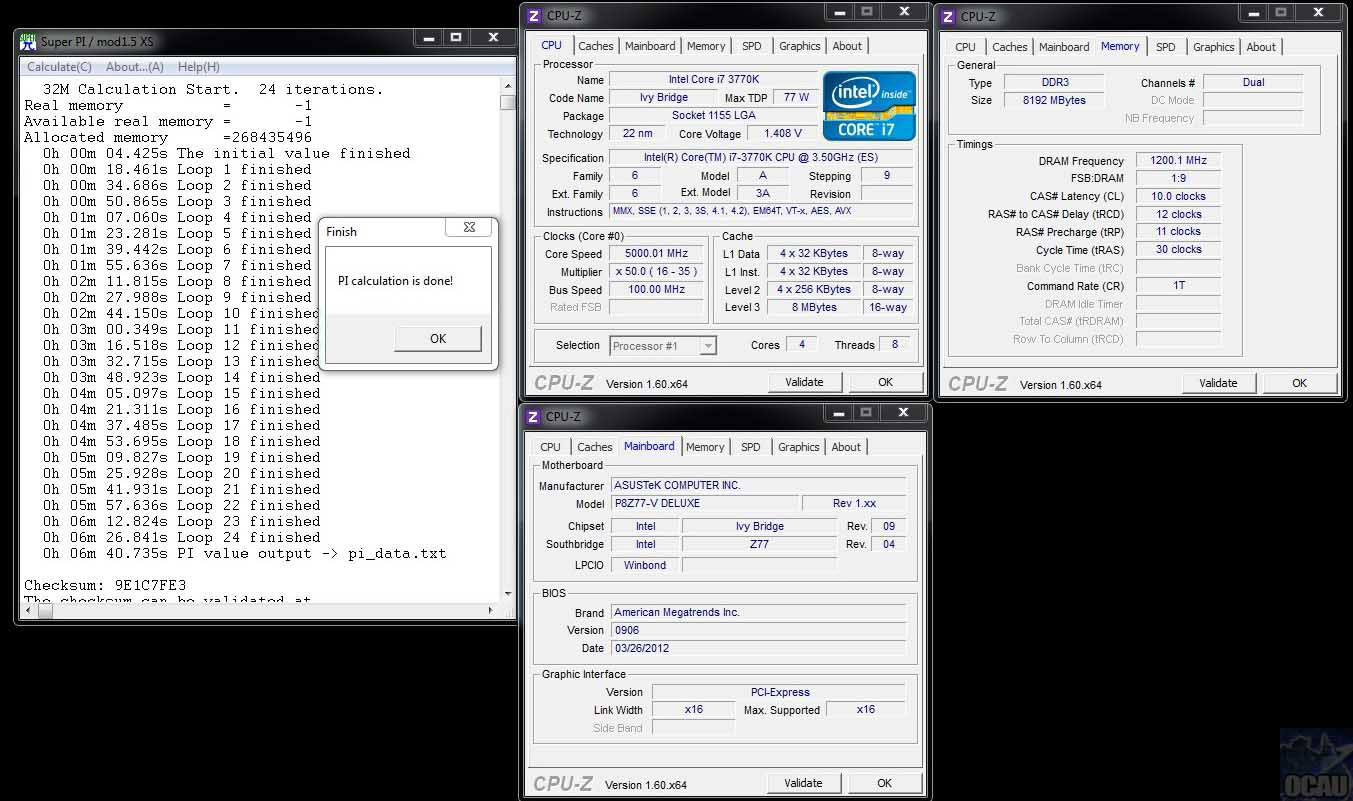This screenshot has height=801, width=1353.
Task: Open the Processor #1 selection dropdown
Action: (x=663, y=346)
